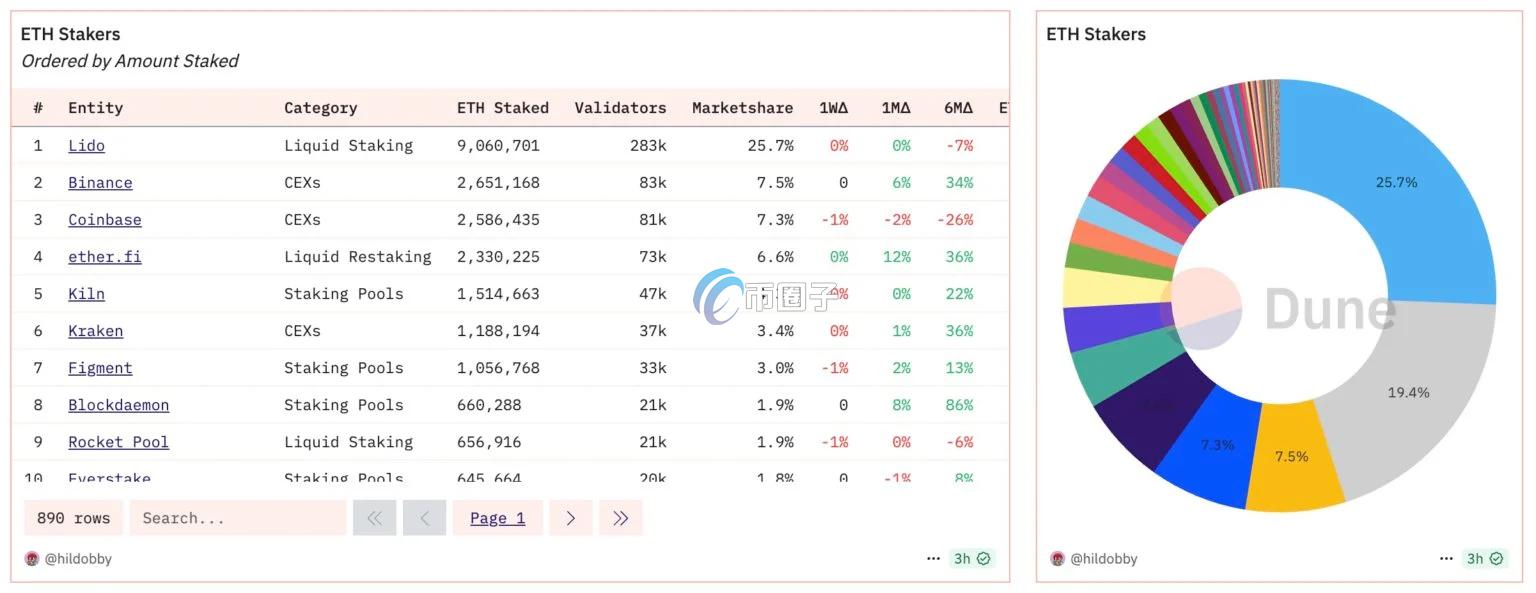Open the Rocket Pool link
This screenshot has height=593, width=1536.
pos(118,442)
